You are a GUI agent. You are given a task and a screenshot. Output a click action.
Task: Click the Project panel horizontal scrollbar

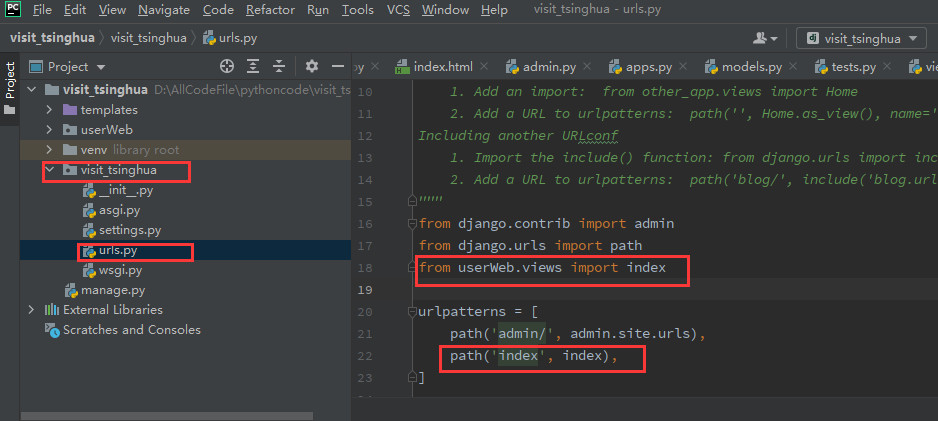click(166, 416)
